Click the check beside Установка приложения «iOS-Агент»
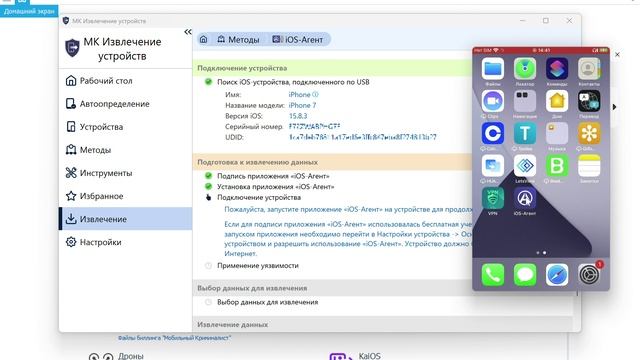 pos(208,187)
